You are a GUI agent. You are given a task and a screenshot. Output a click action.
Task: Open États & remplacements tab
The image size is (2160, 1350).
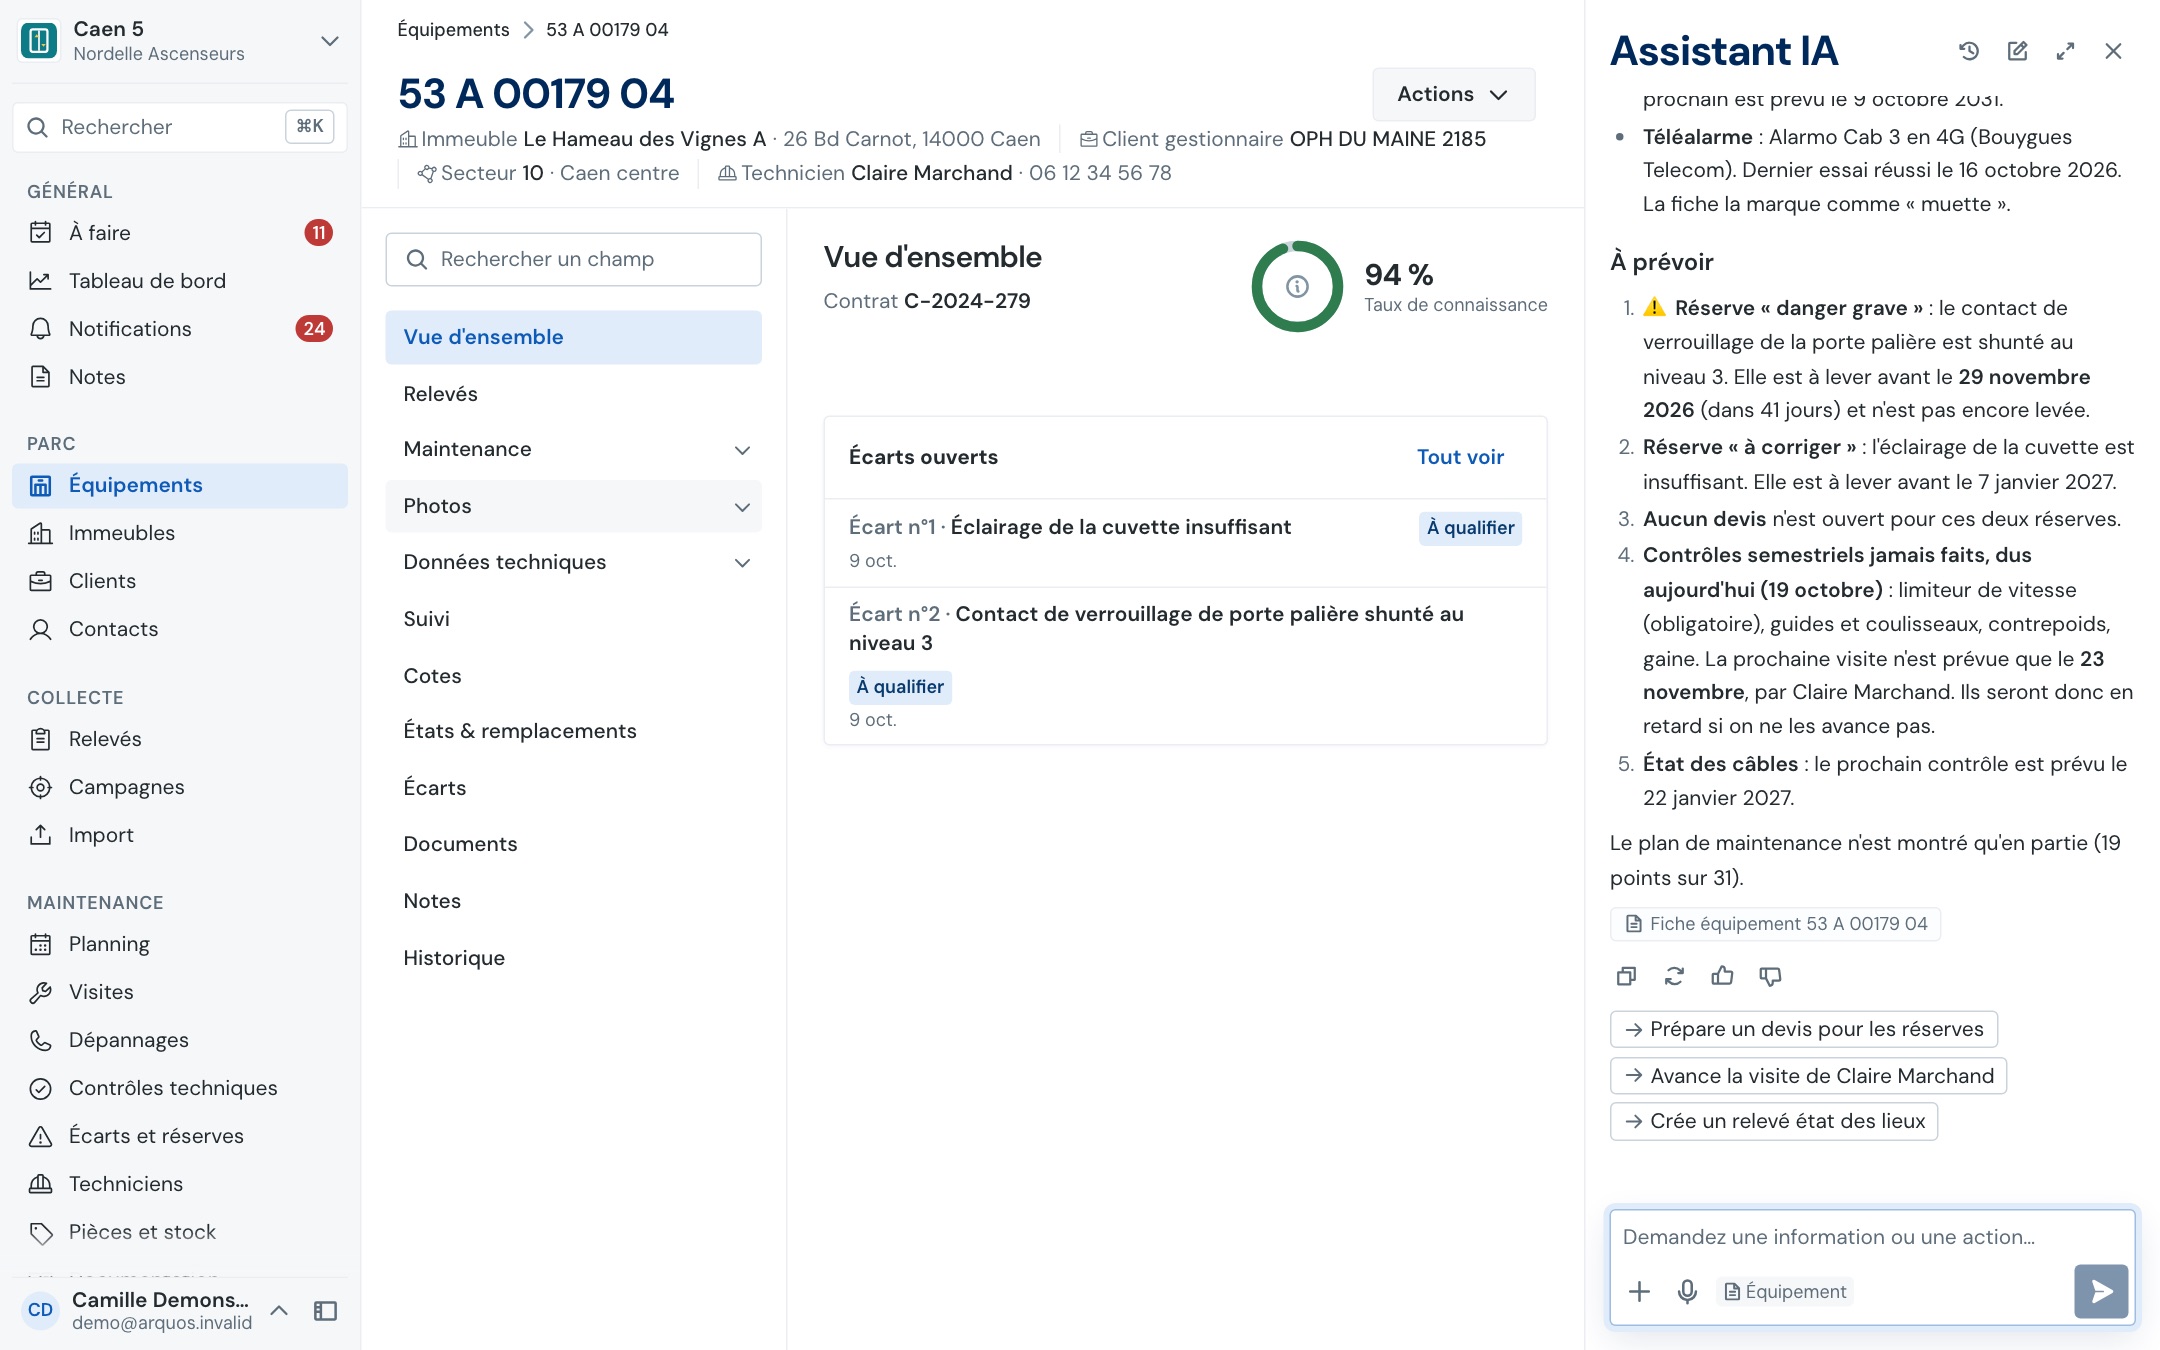point(573,731)
